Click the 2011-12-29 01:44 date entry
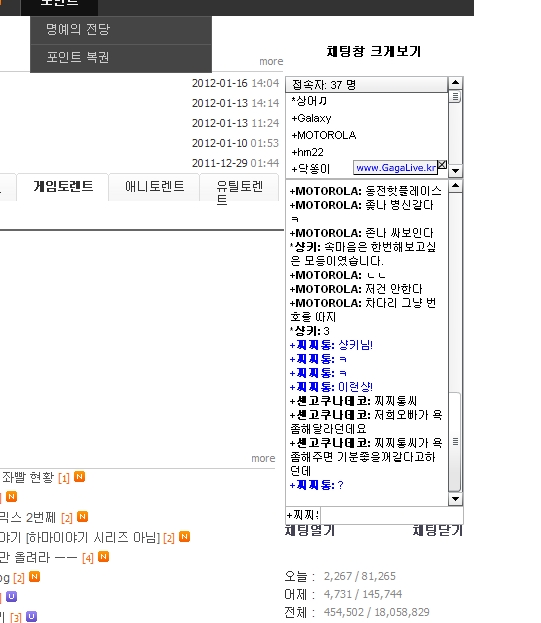 click(x=236, y=163)
